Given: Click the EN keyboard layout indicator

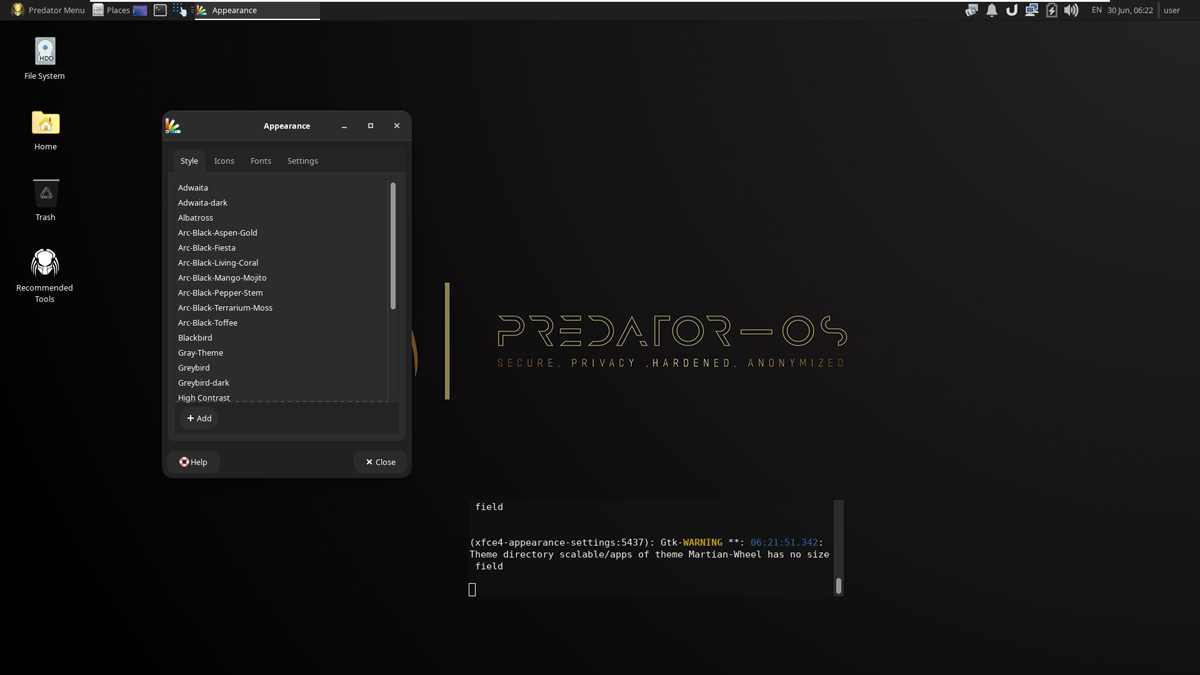Looking at the screenshot, I should [x=1097, y=10].
